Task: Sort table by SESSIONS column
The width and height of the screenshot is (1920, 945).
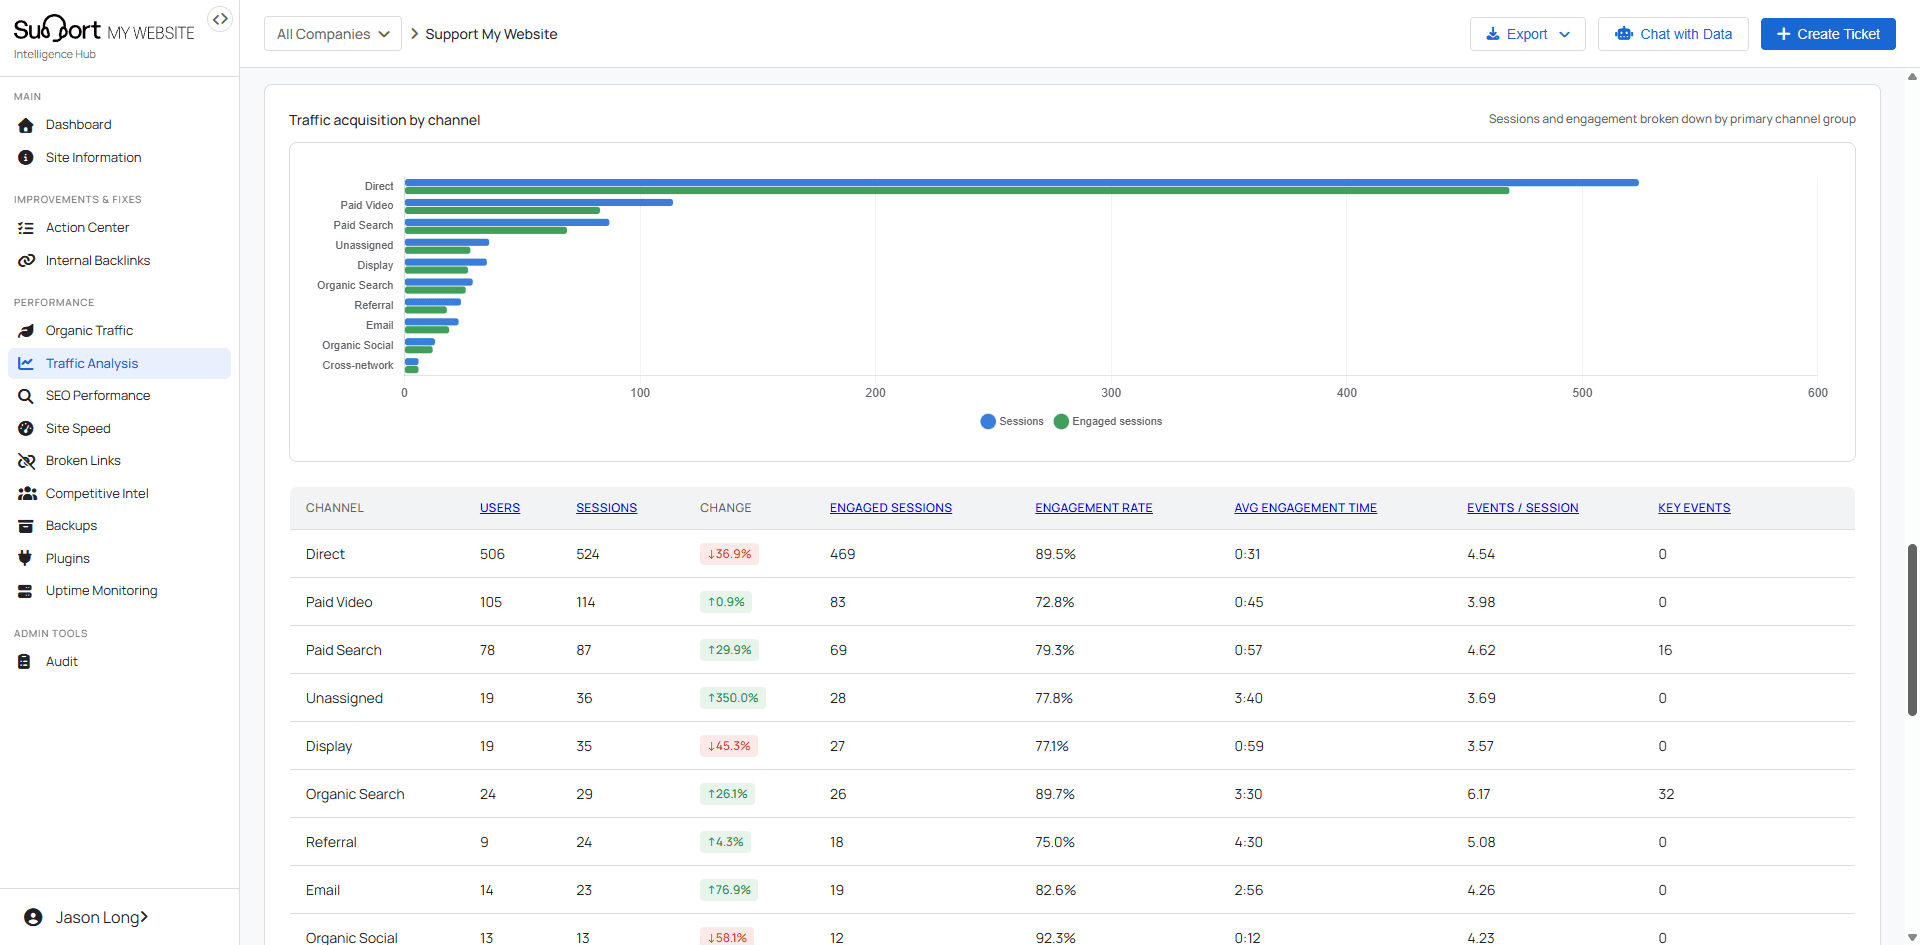Action: (606, 508)
